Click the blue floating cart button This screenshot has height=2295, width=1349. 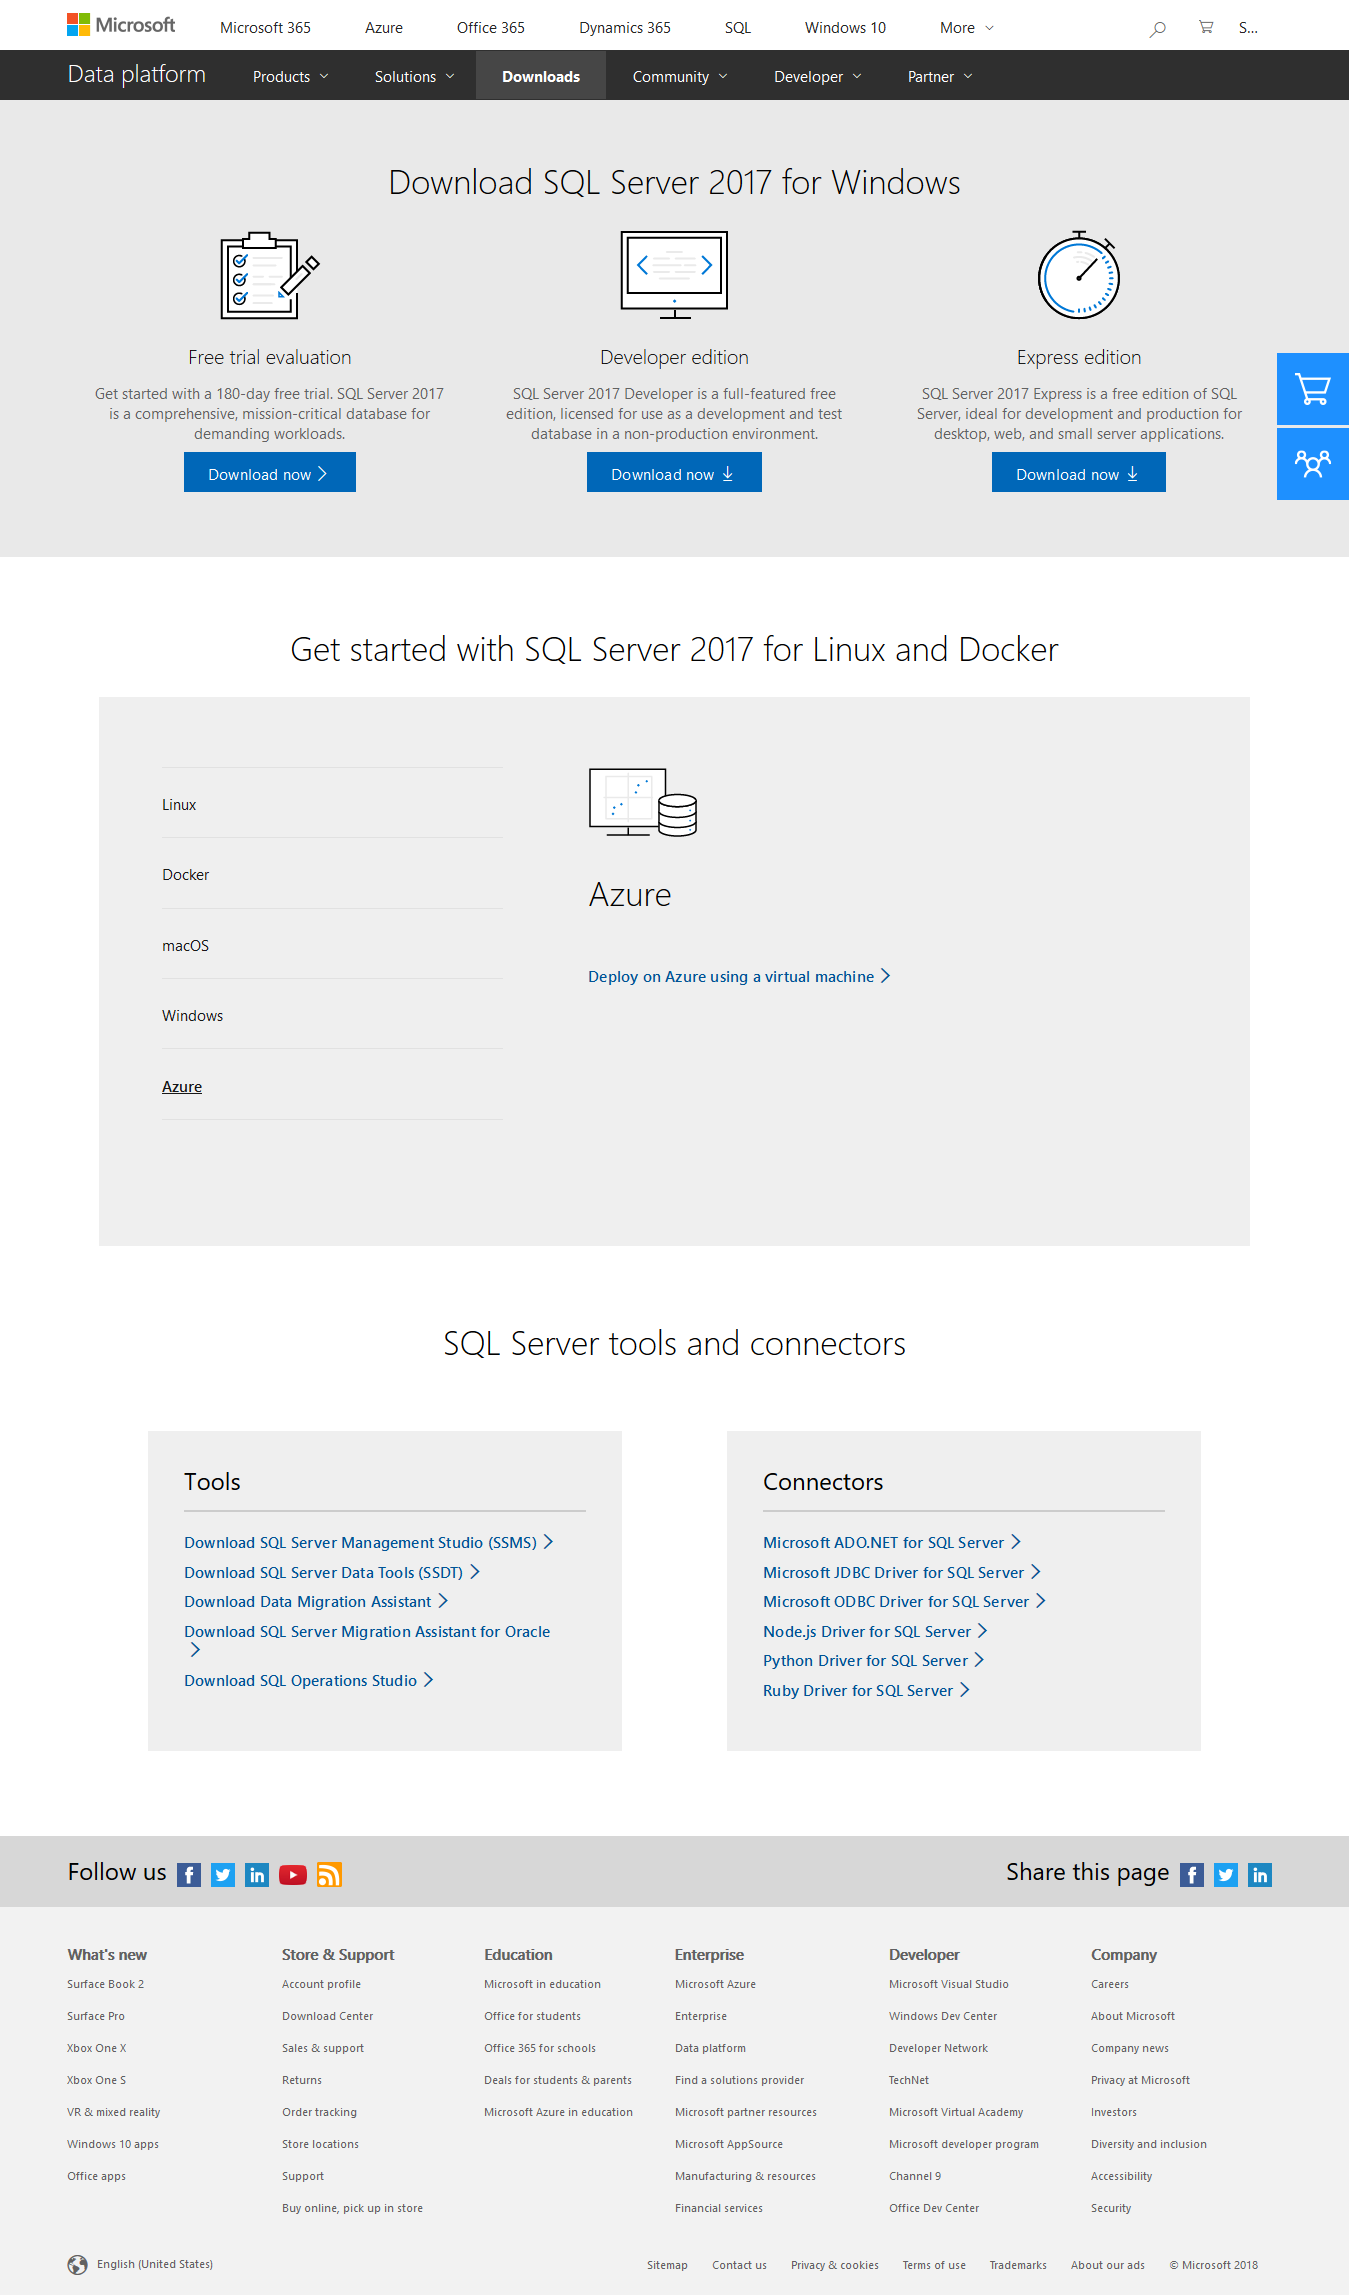pos(1313,389)
